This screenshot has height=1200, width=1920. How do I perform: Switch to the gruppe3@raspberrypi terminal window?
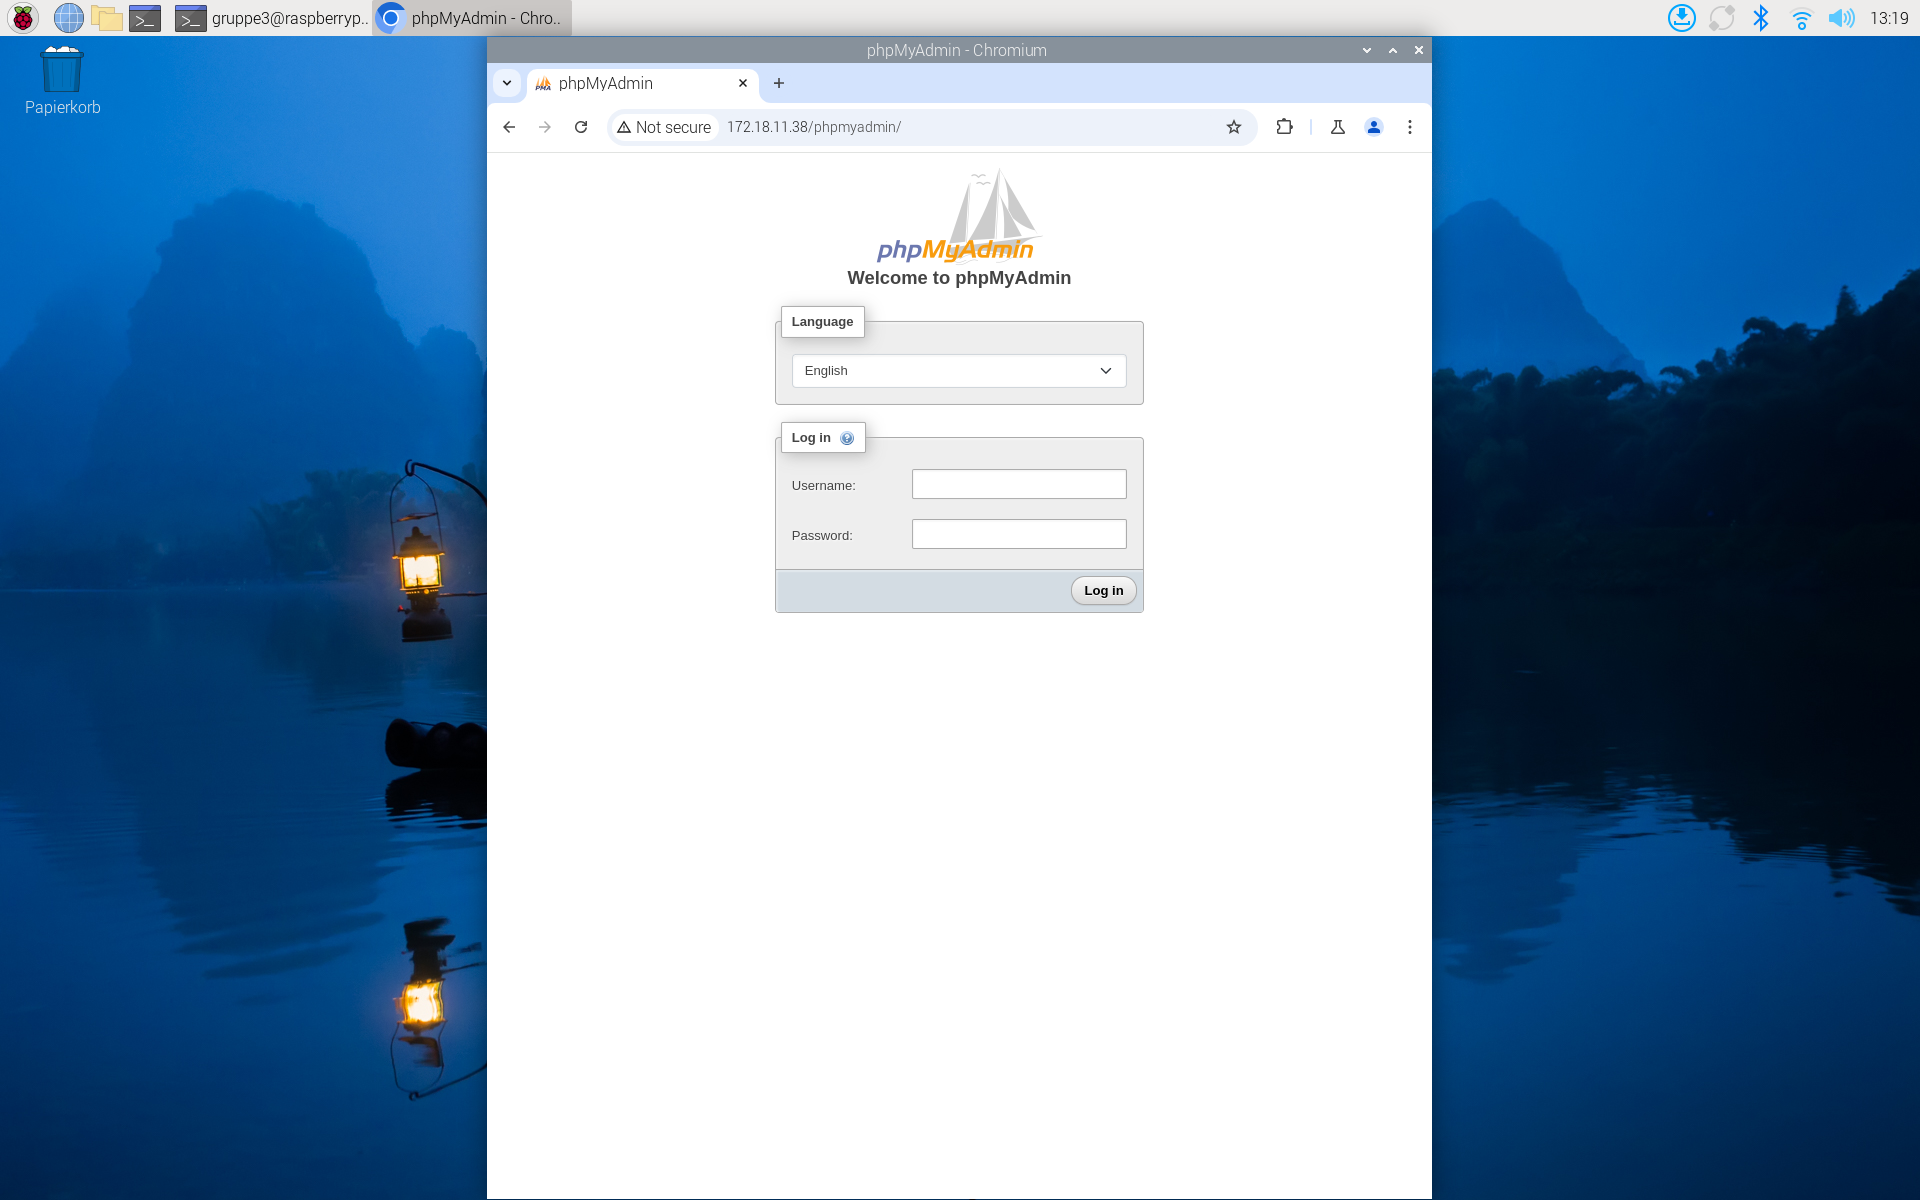click(271, 18)
